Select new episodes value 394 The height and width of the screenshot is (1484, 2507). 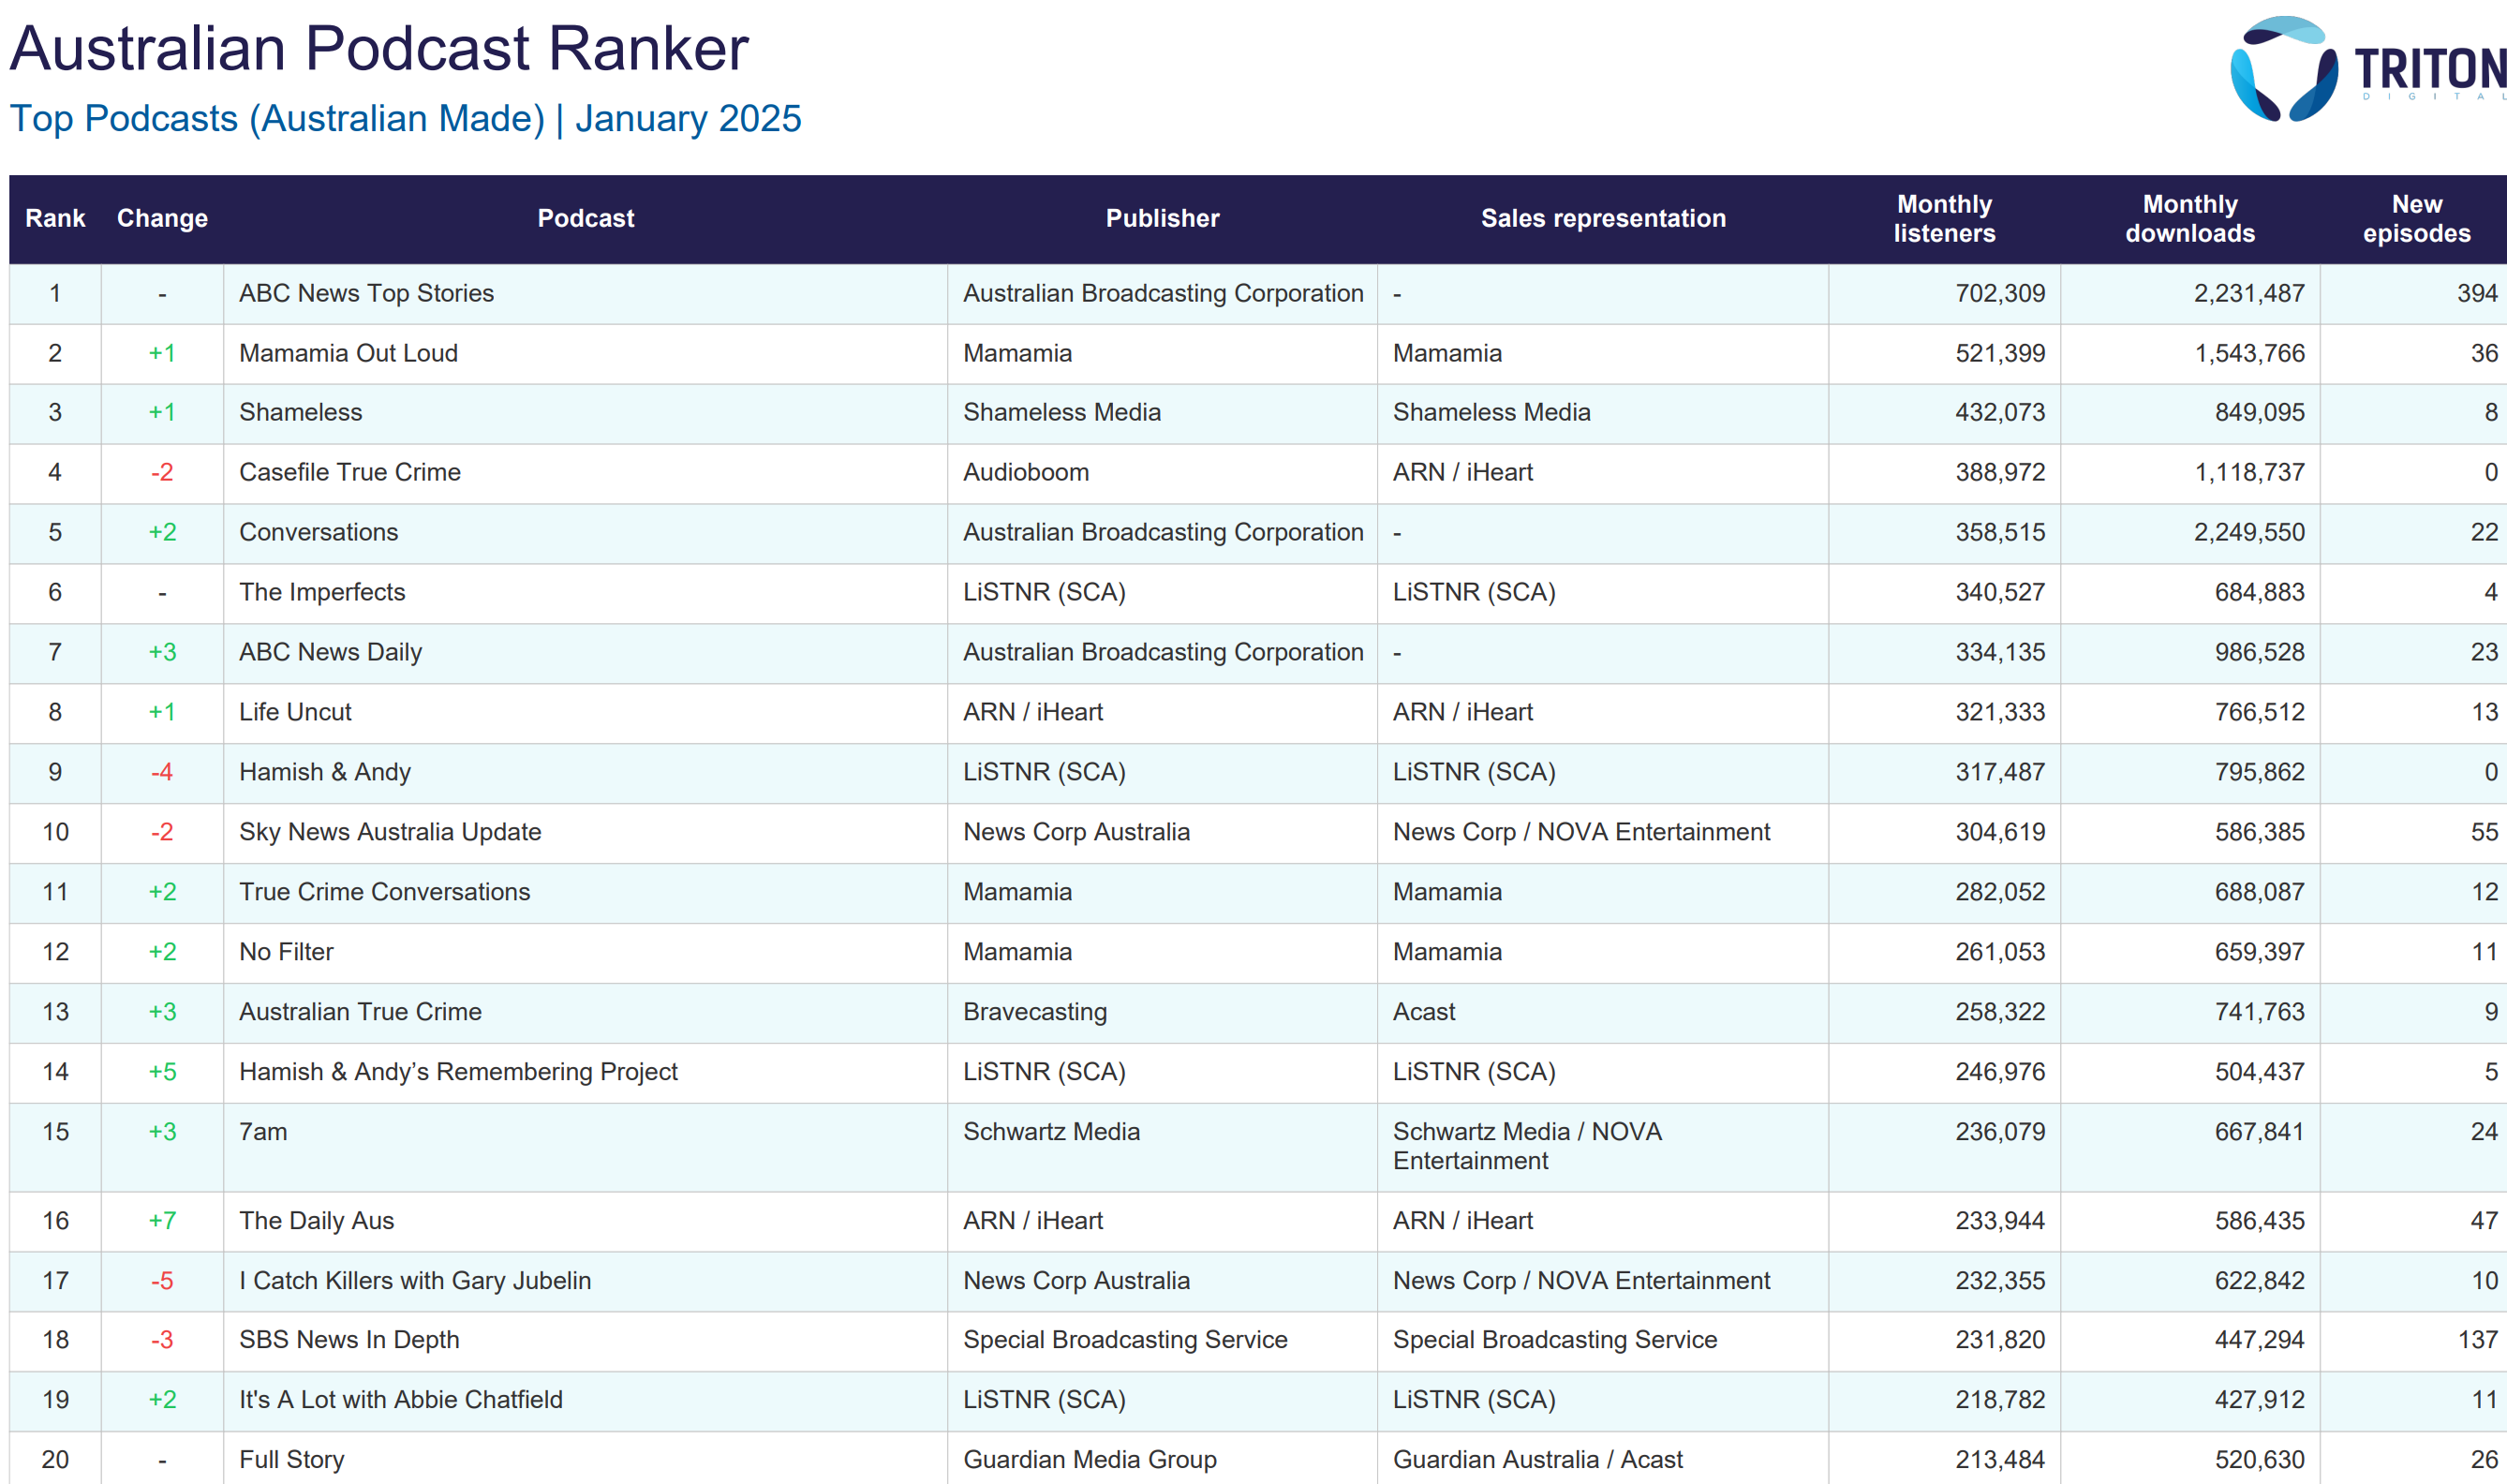2478,293
